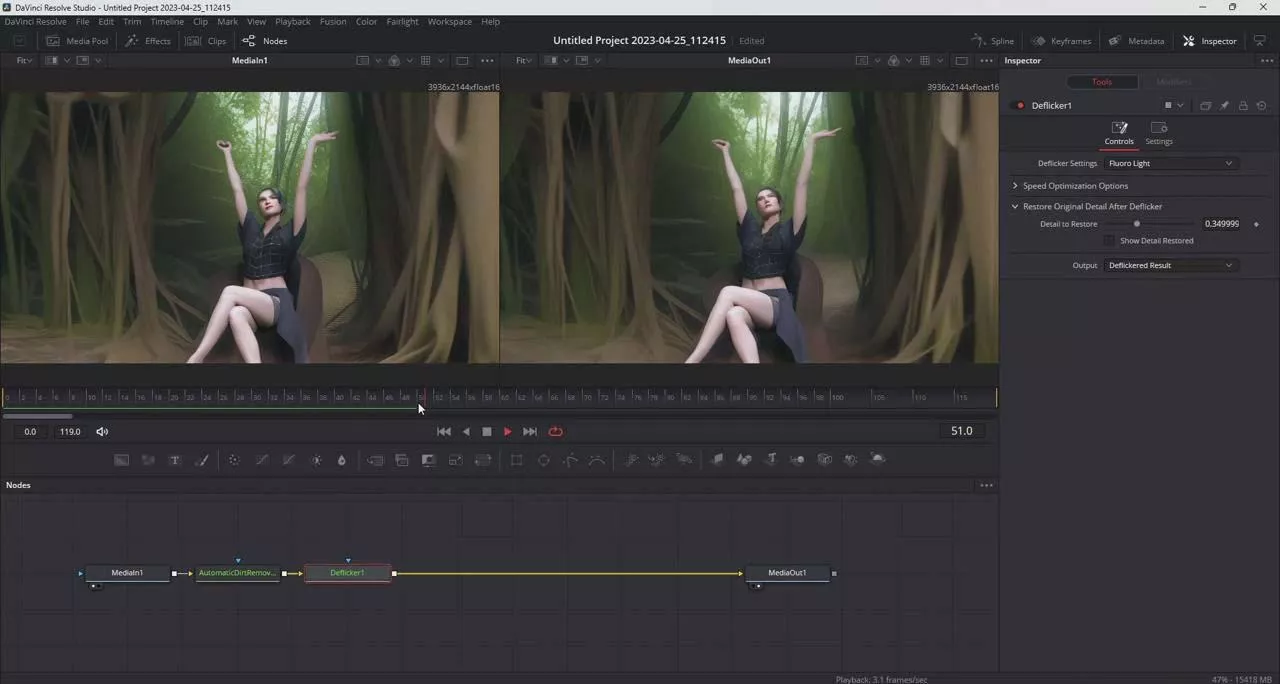The height and width of the screenshot is (684, 1280).
Task: Open the Output dropdown
Action: (1170, 266)
